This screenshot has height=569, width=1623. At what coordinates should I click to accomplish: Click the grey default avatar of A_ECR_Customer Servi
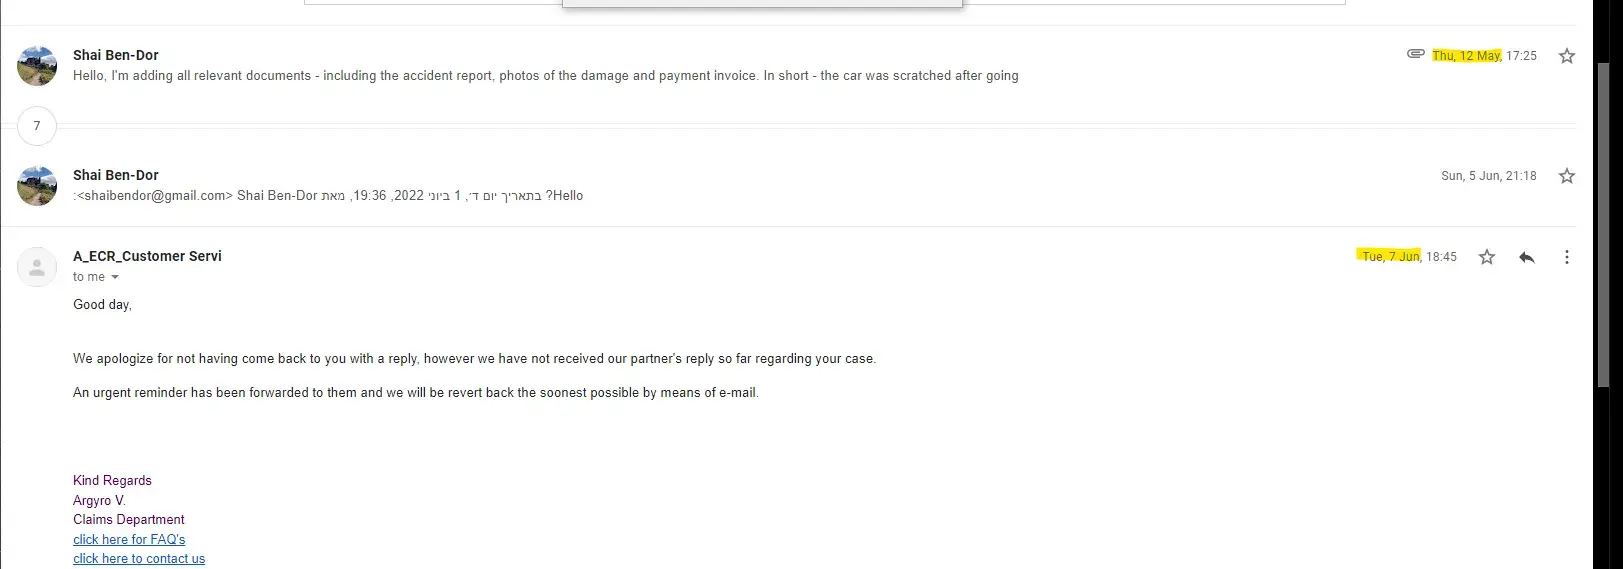click(37, 267)
